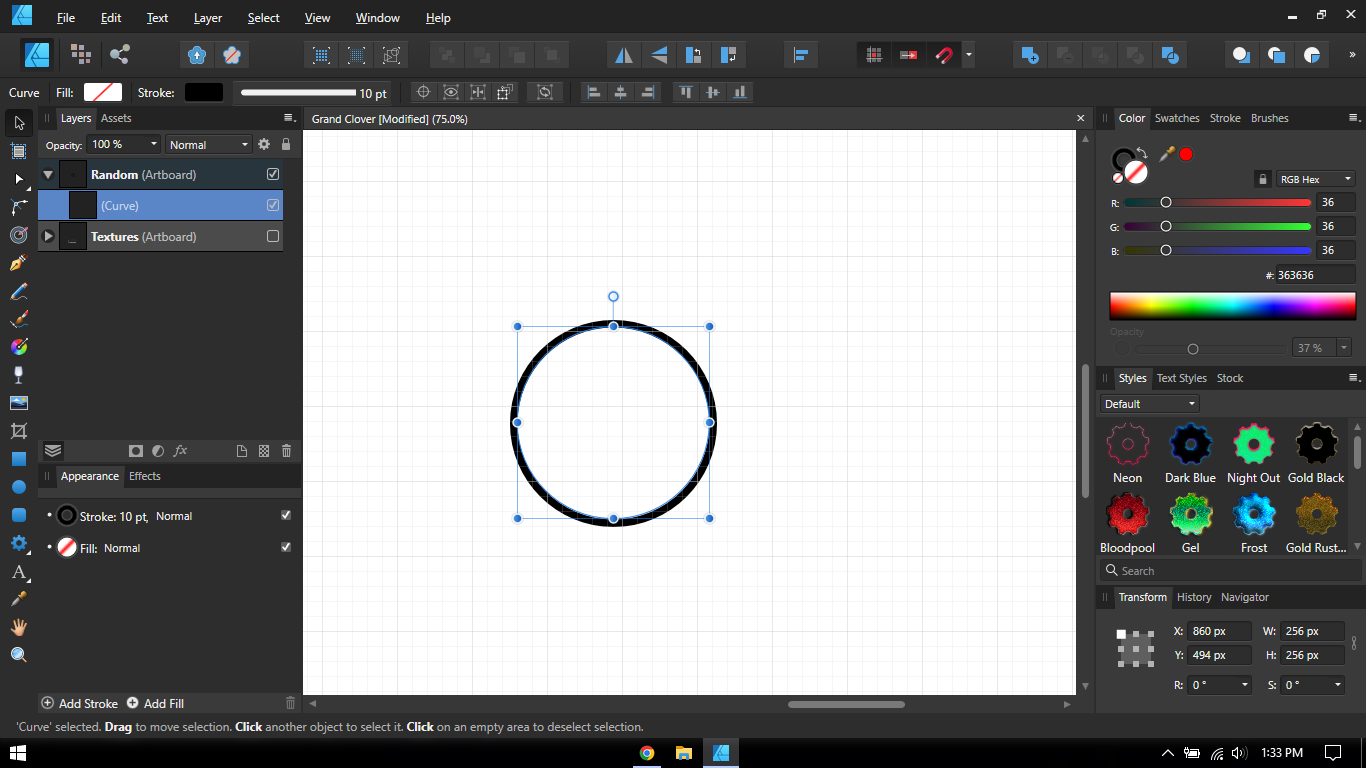Open the Fill tool
The height and width of the screenshot is (768, 1366).
click(x=18, y=347)
